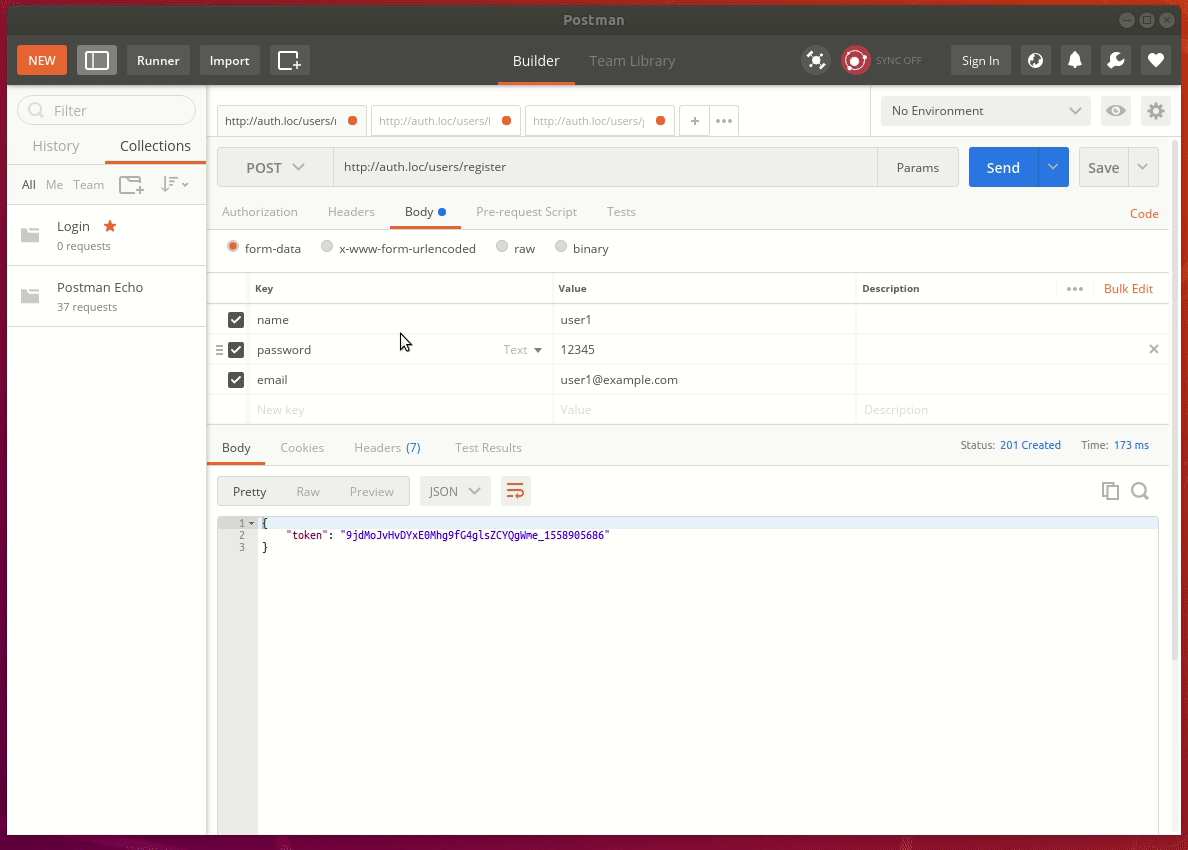The image size is (1188, 850).
Task: Click Bulk Edit link
Action: 1128,289
